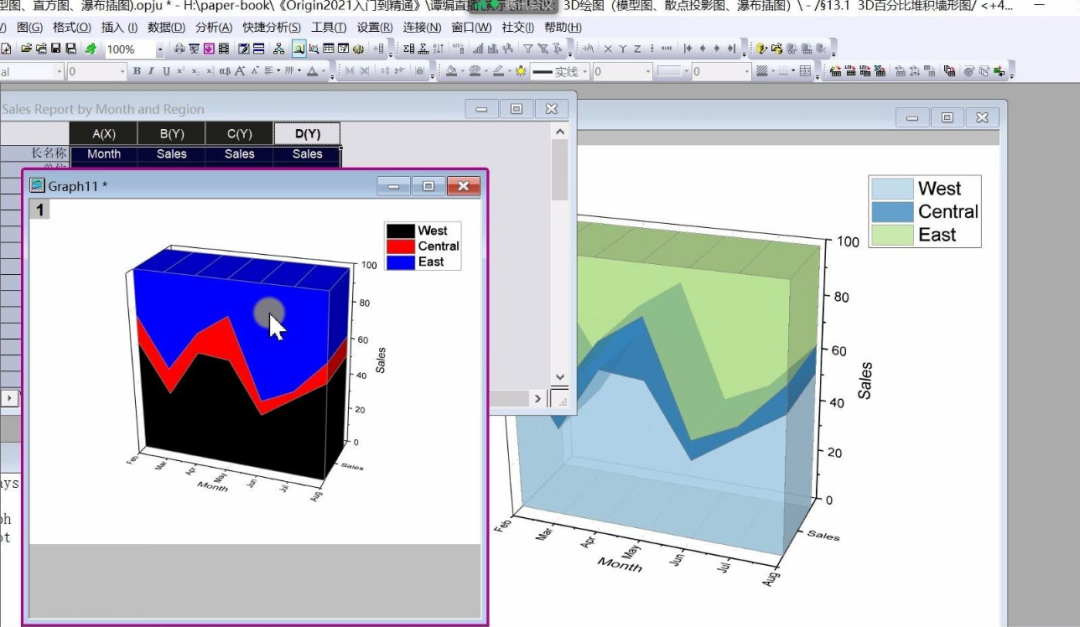The width and height of the screenshot is (1080, 627).
Task: Click the worksheet horizontal scroll right arrow
Action: 538,398
